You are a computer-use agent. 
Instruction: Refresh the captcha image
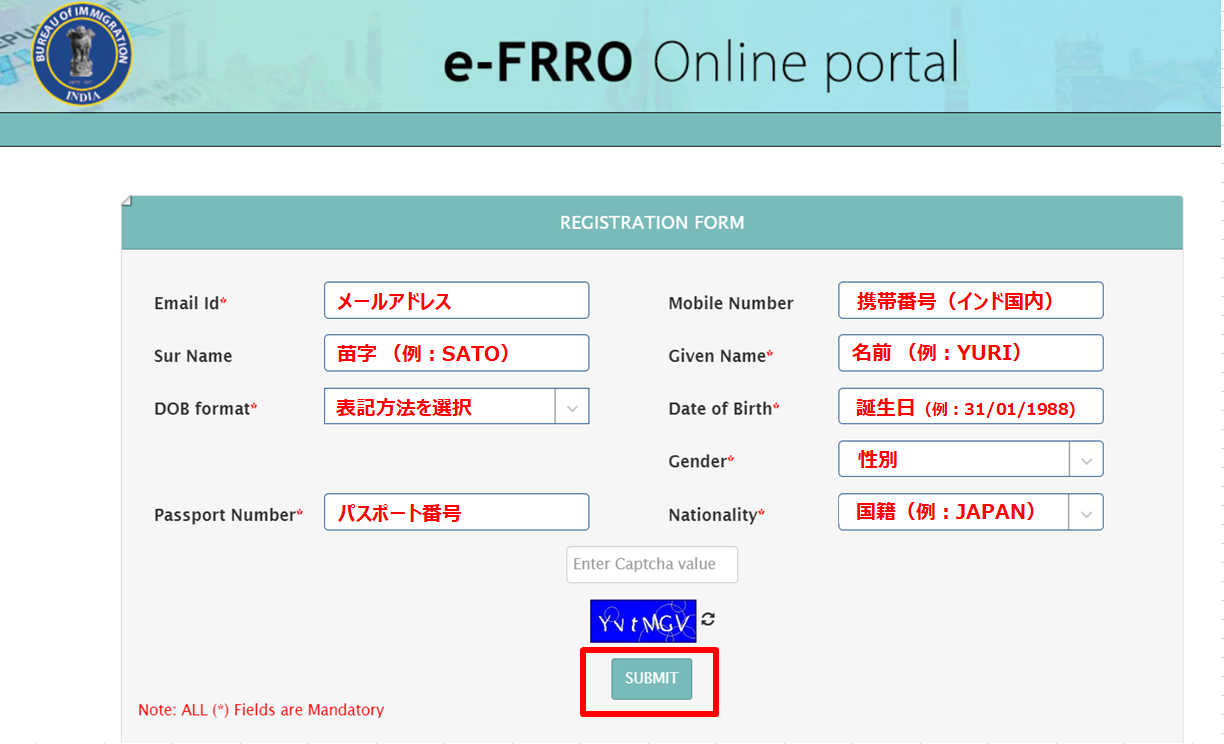pos(709,620)
